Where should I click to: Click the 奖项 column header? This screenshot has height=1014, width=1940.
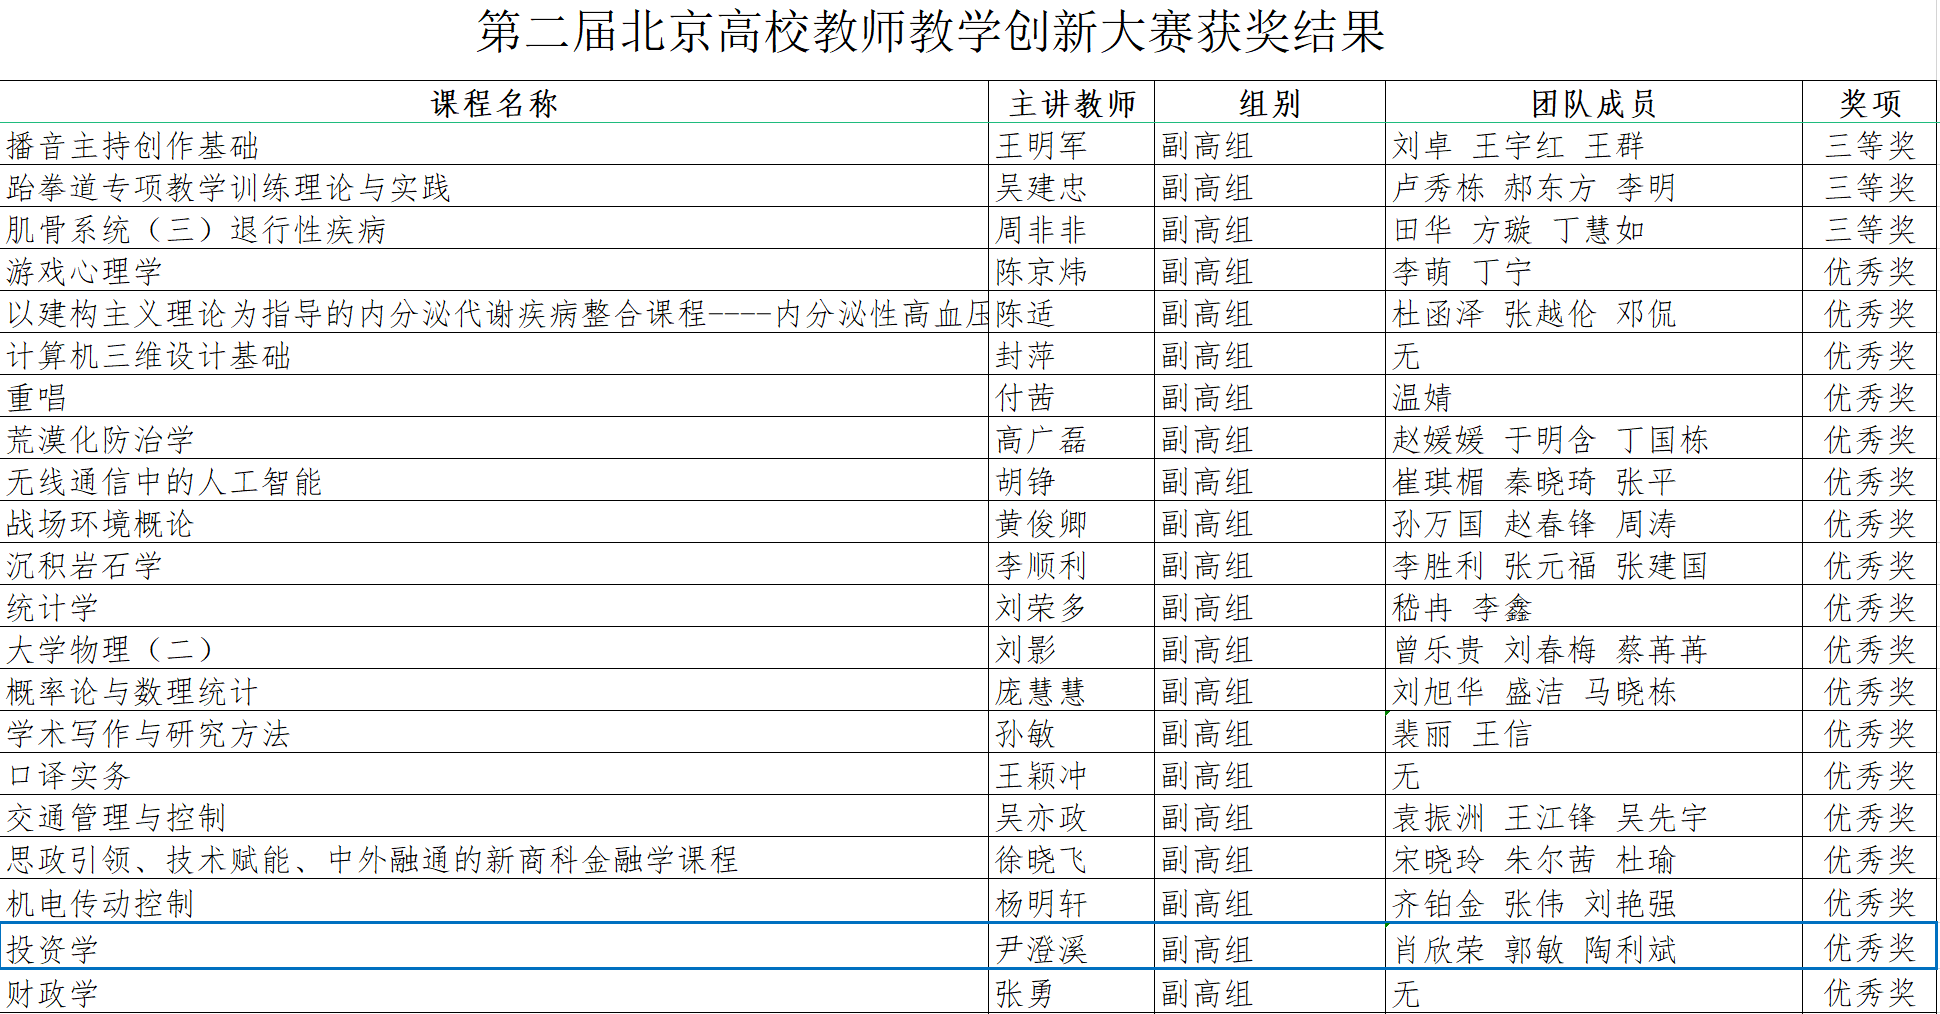pos(1869,103)
